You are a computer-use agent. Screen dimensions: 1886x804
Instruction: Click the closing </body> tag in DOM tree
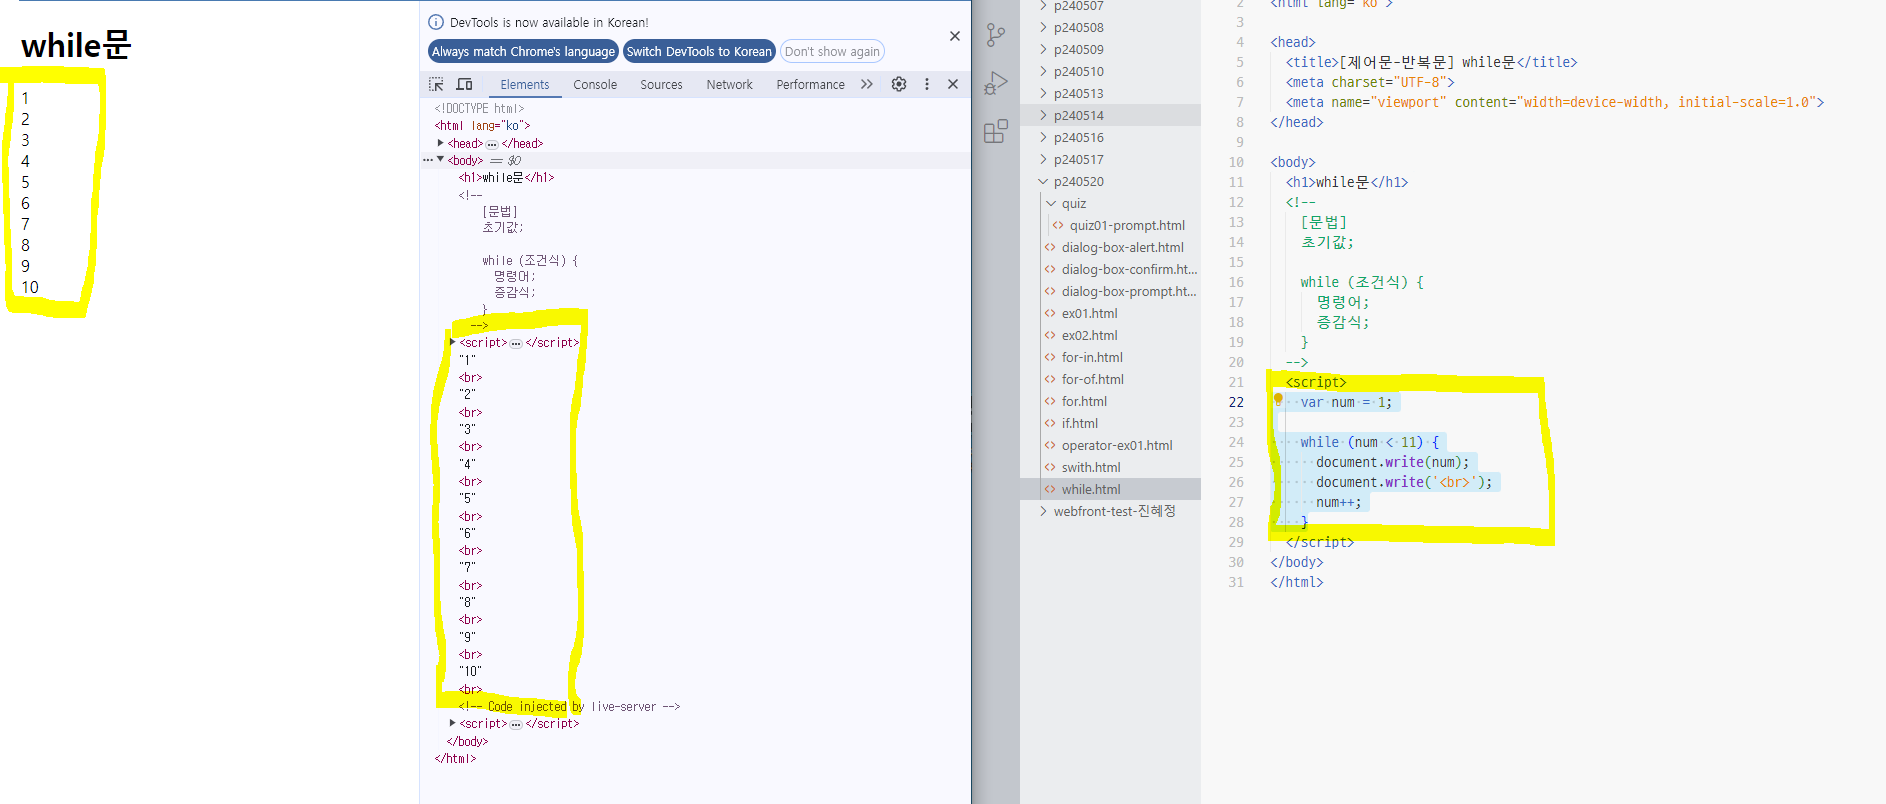pyautogui.click(x=467, y=741)
